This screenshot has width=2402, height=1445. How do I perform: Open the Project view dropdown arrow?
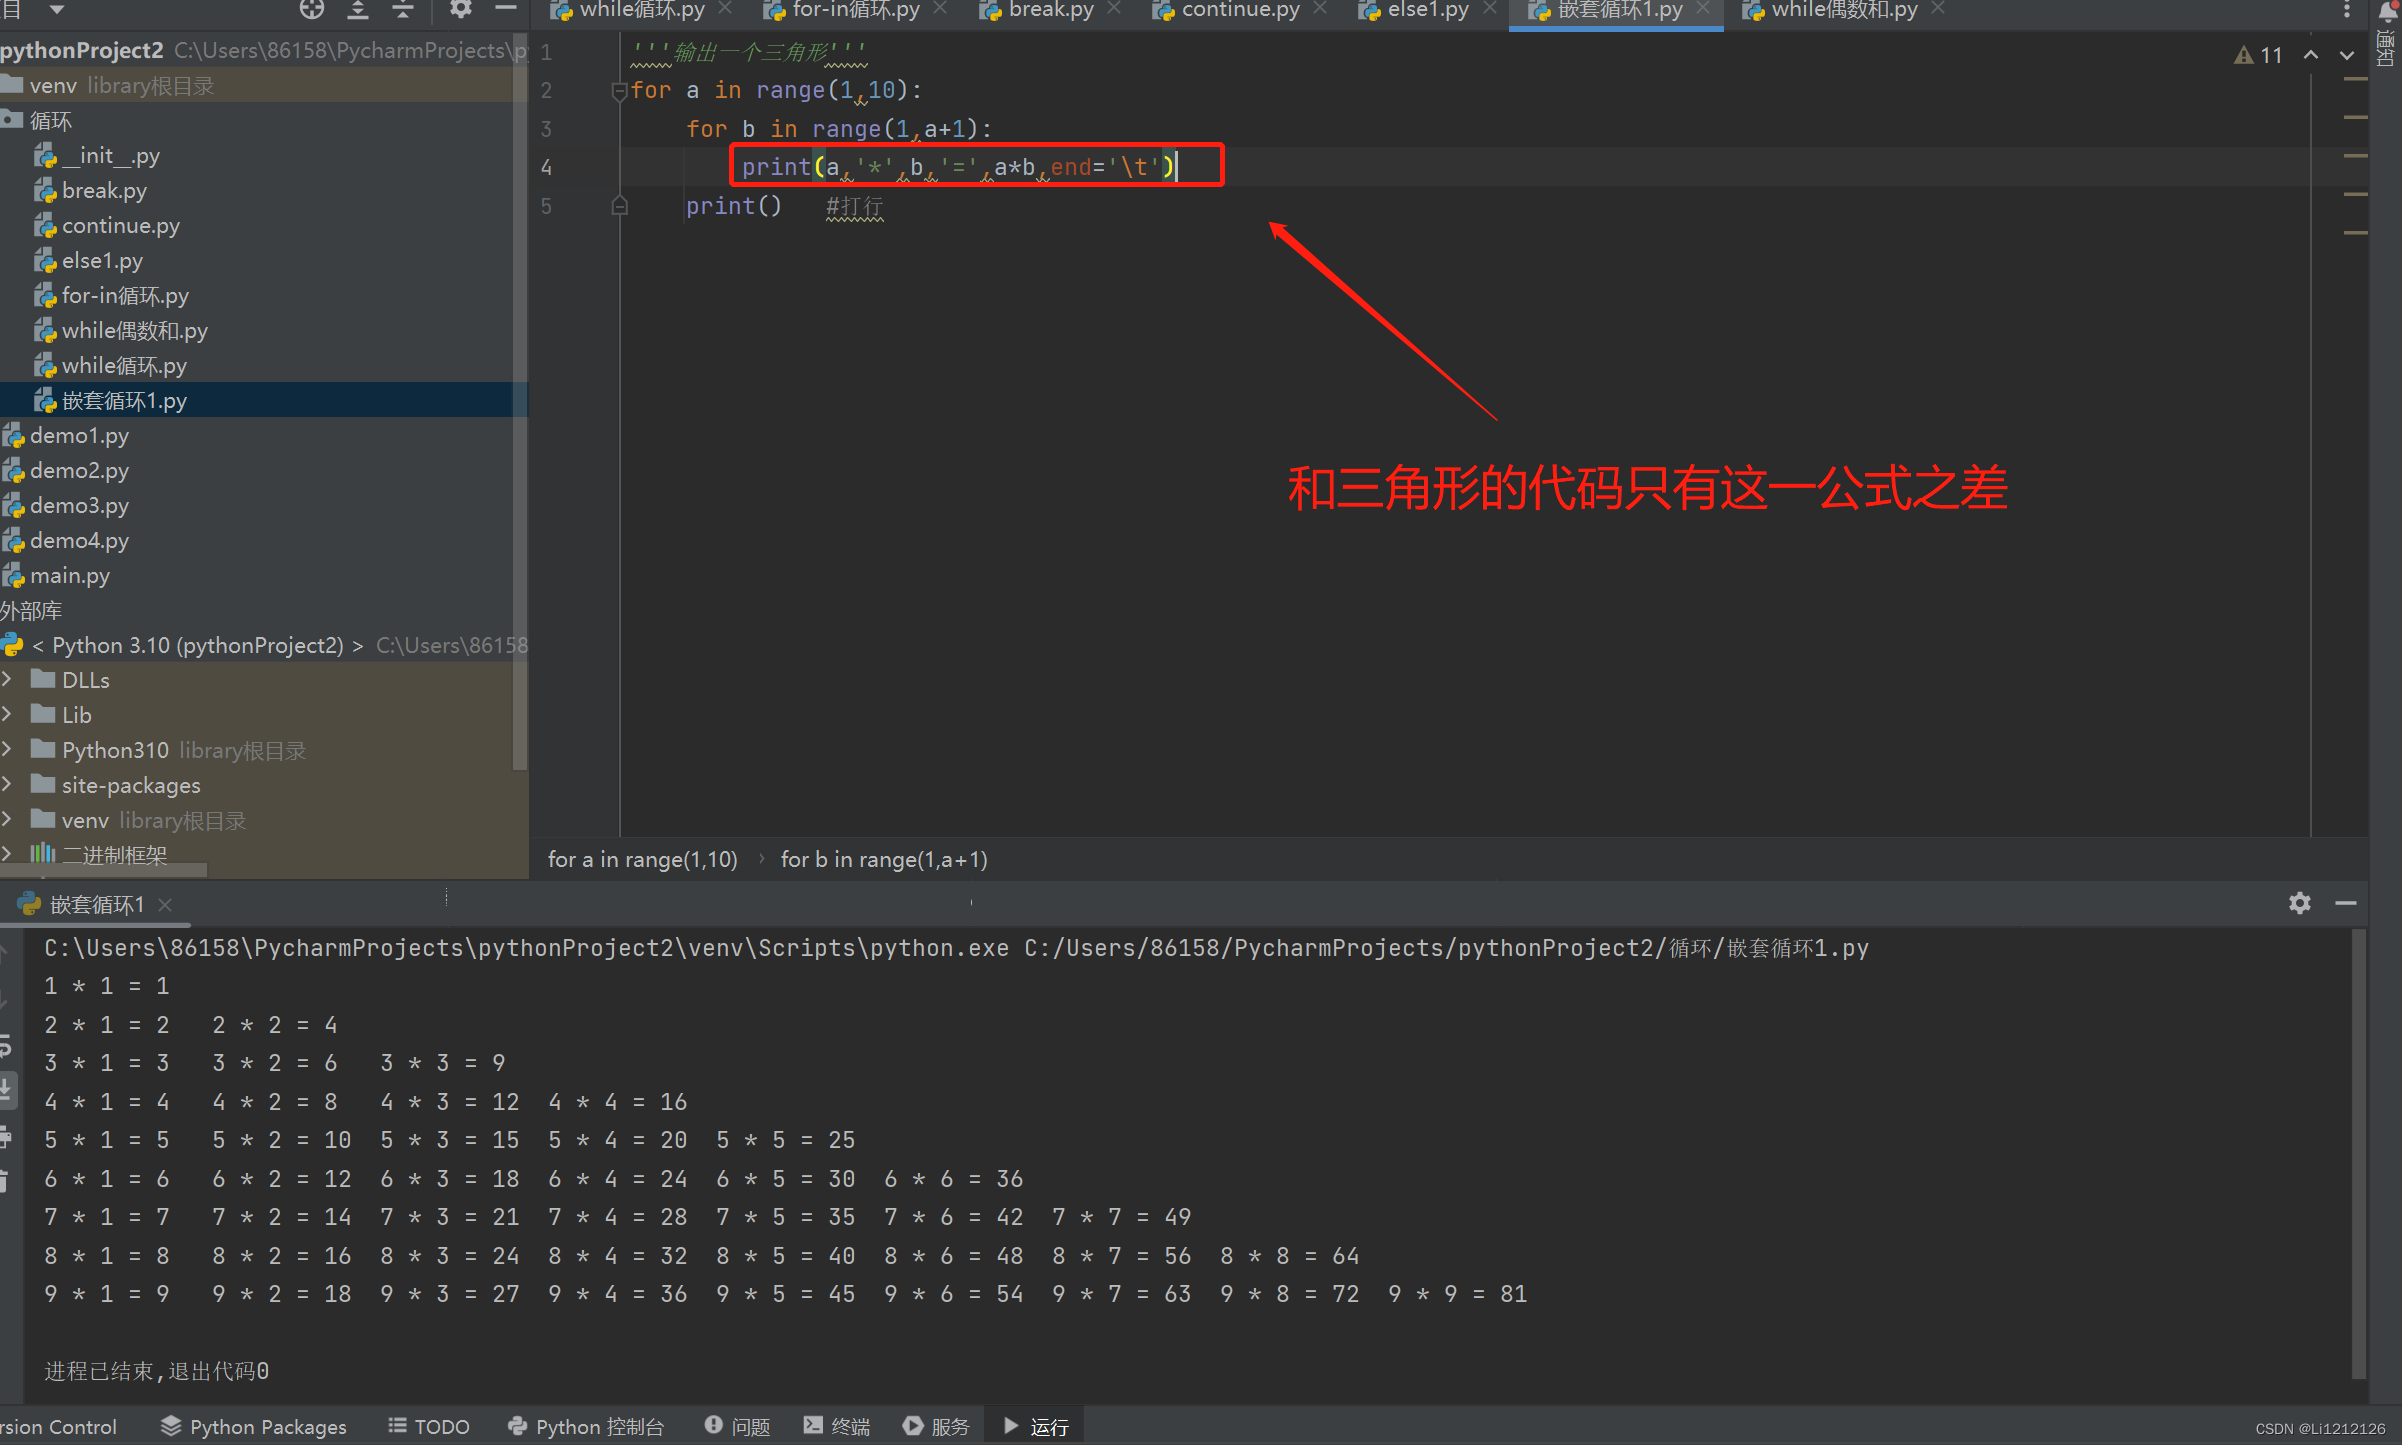click(x=57, y=10)
